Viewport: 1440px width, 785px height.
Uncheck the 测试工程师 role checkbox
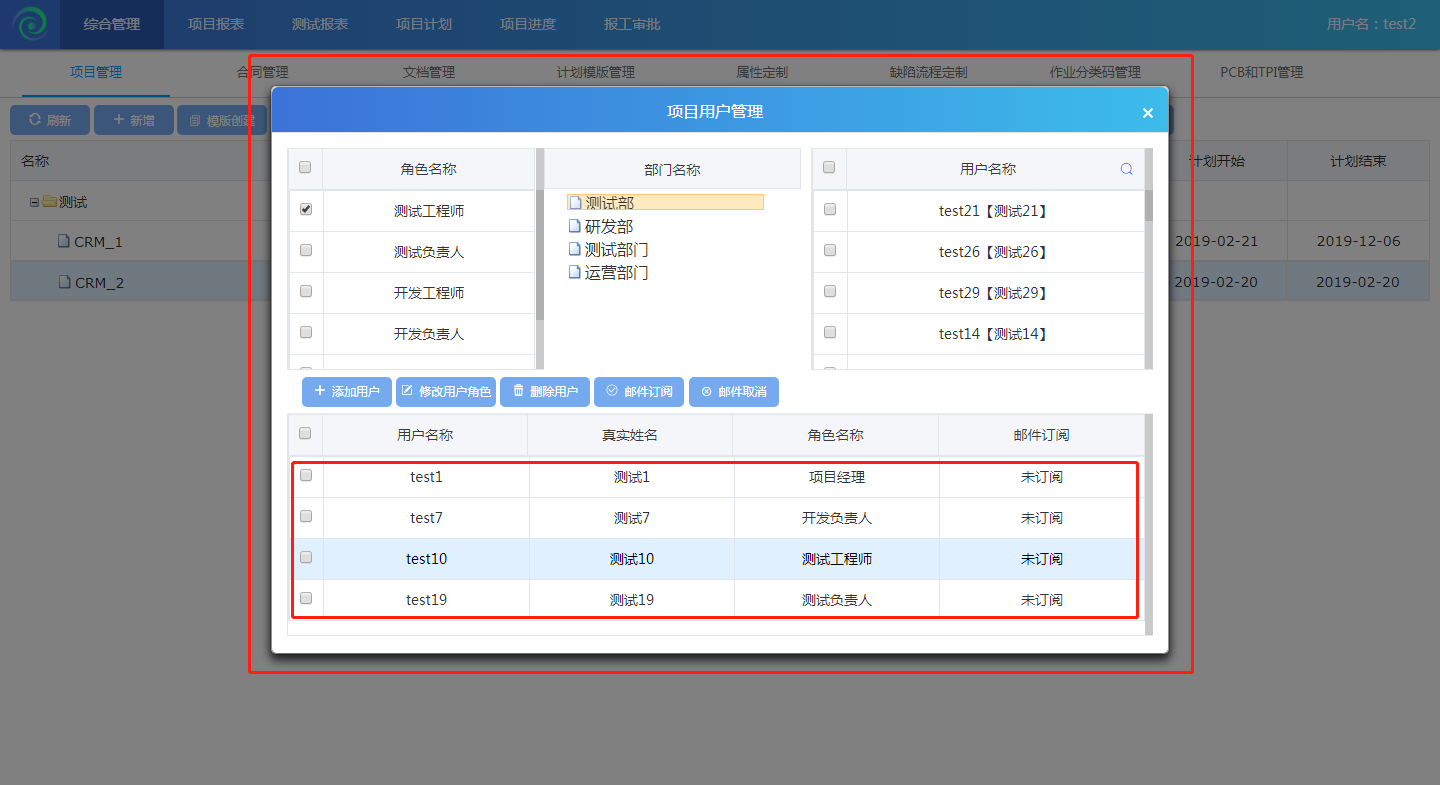[306, 210]
